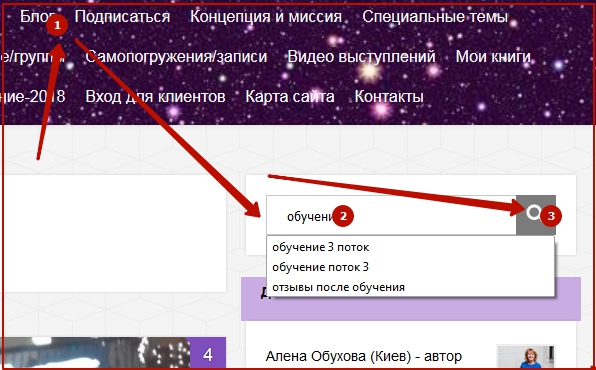Click red annotation marker number 3
The height and width of the screenshot is (370, 596).
click(551, 216)
